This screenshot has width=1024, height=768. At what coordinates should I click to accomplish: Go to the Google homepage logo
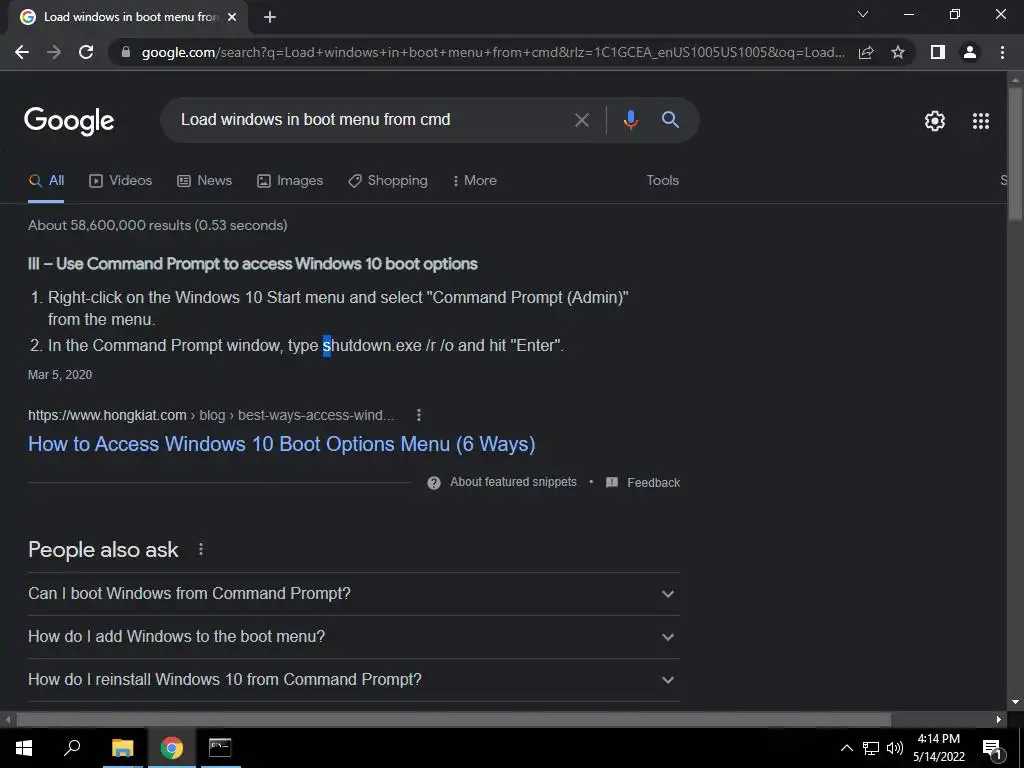69,121
